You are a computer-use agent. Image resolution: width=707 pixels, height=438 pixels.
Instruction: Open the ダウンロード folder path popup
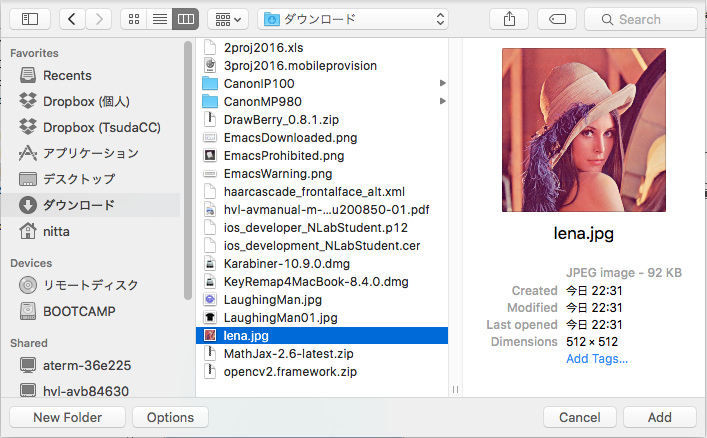[x=353, y=18]
